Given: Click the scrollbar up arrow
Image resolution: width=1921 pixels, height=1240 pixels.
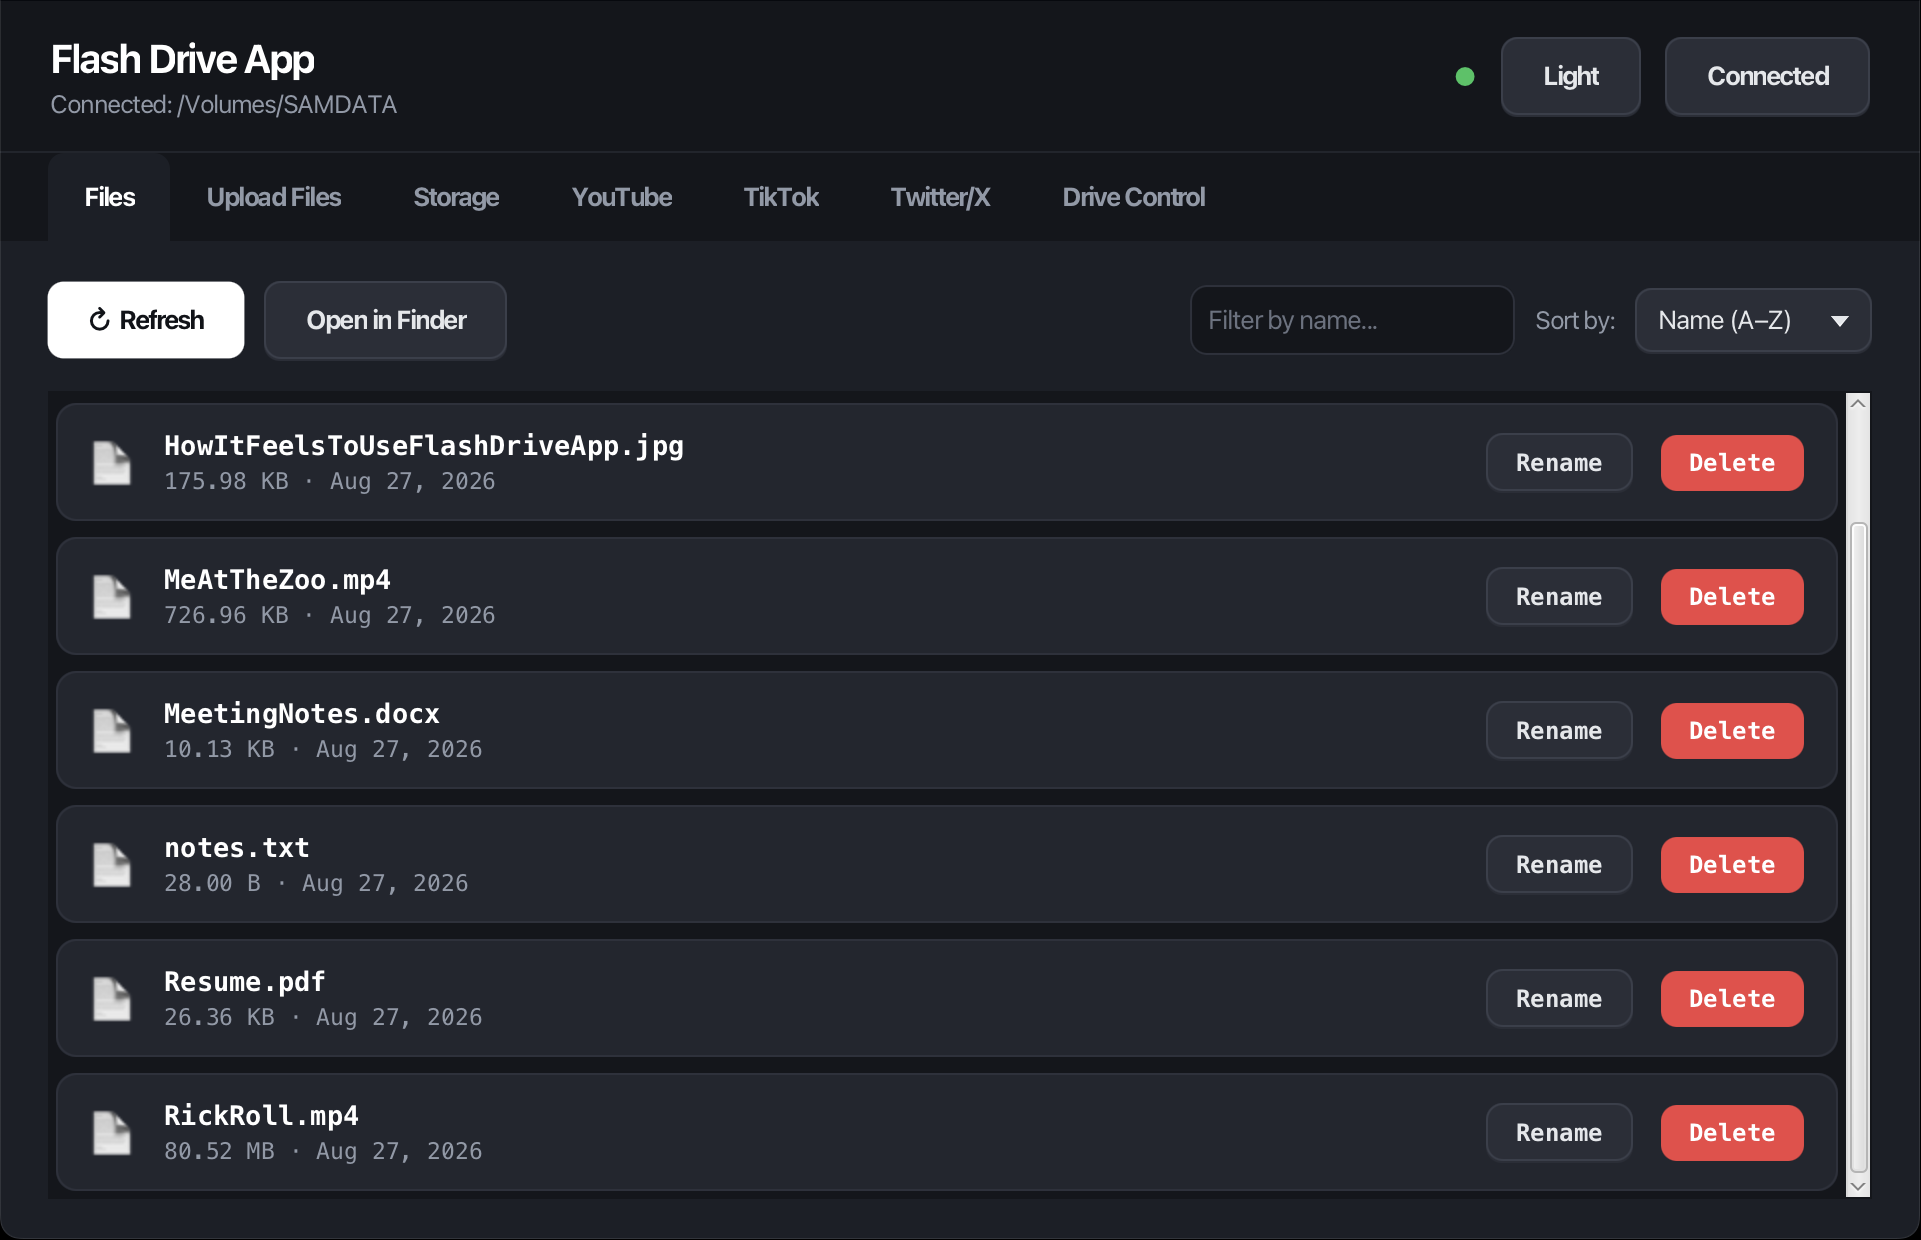Looking at the screenshot, I should [1858, 403].
